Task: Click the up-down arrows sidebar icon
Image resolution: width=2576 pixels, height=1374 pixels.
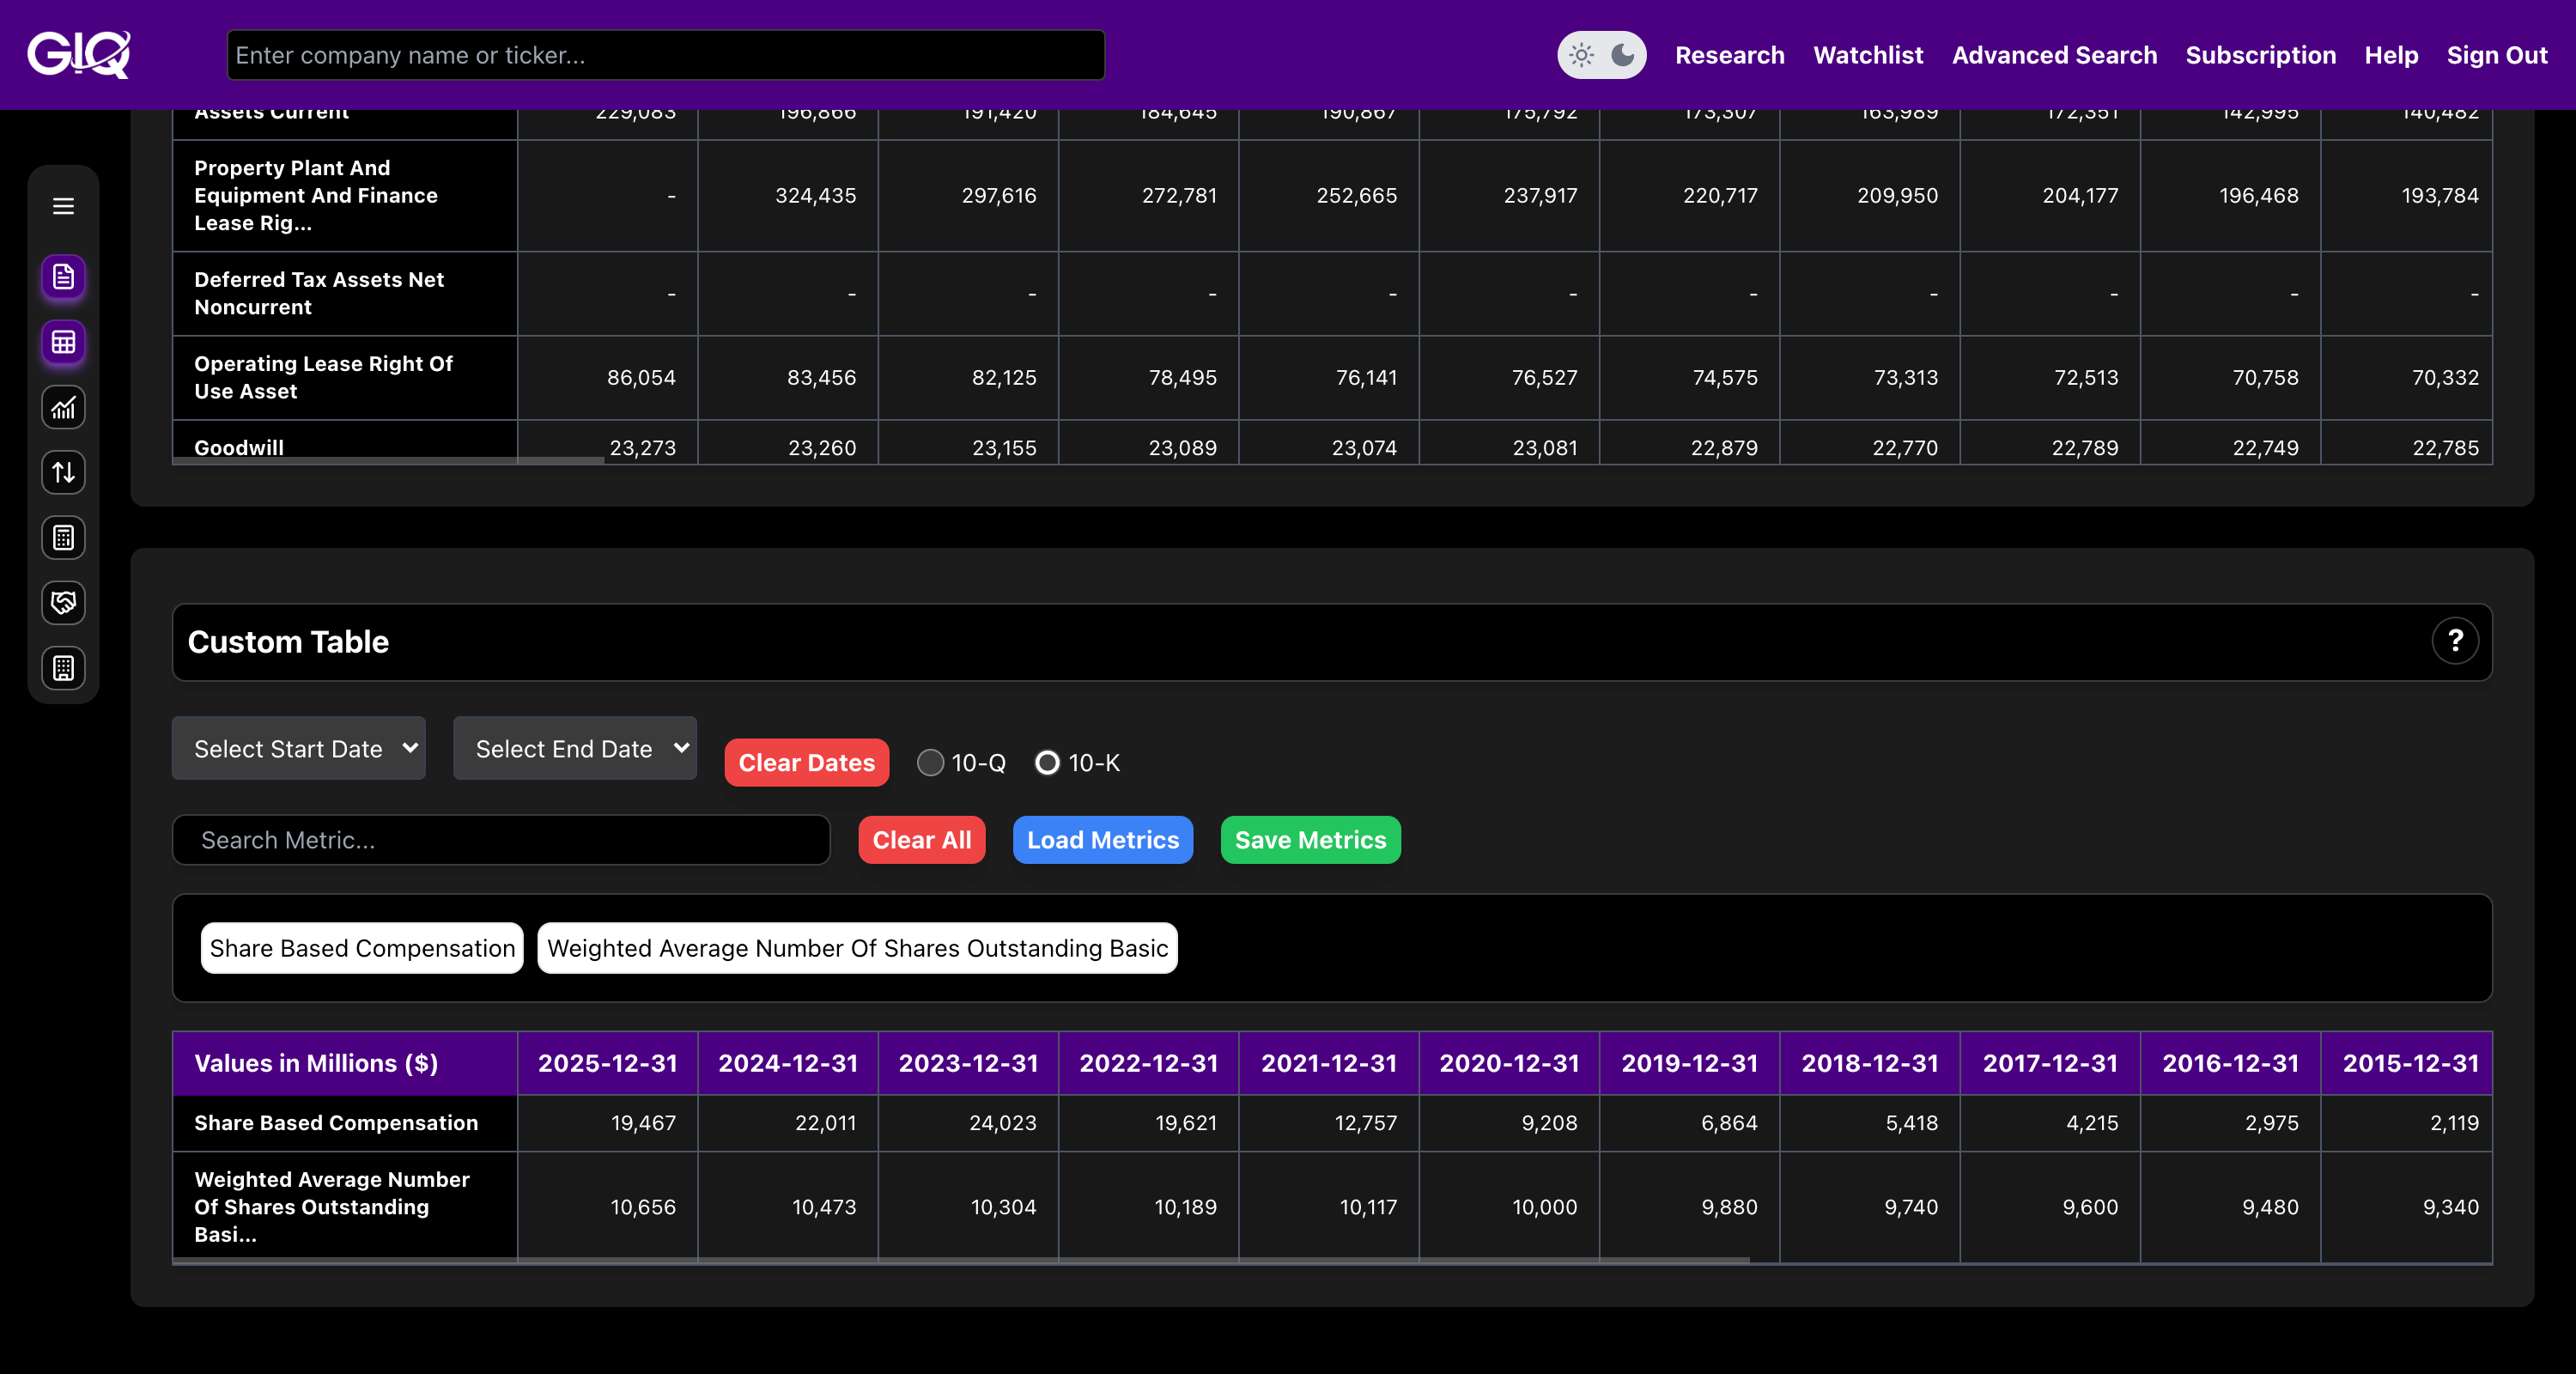Action: 63,472
